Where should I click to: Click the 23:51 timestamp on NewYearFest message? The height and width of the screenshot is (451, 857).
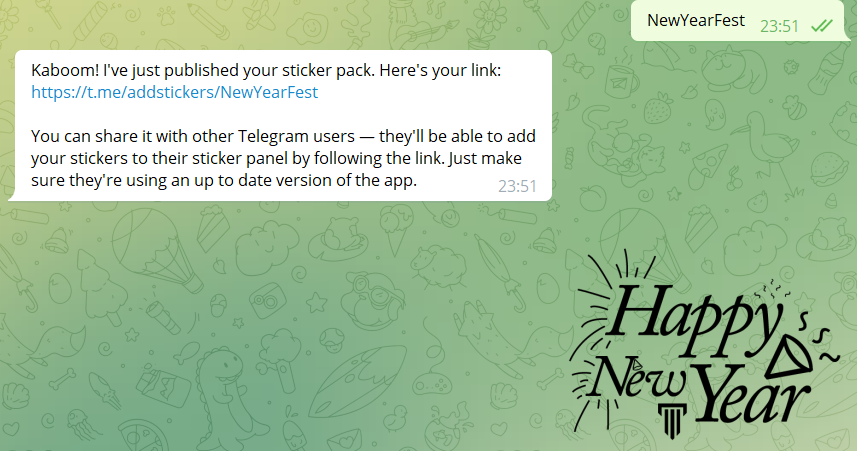(x=779, y=26)
